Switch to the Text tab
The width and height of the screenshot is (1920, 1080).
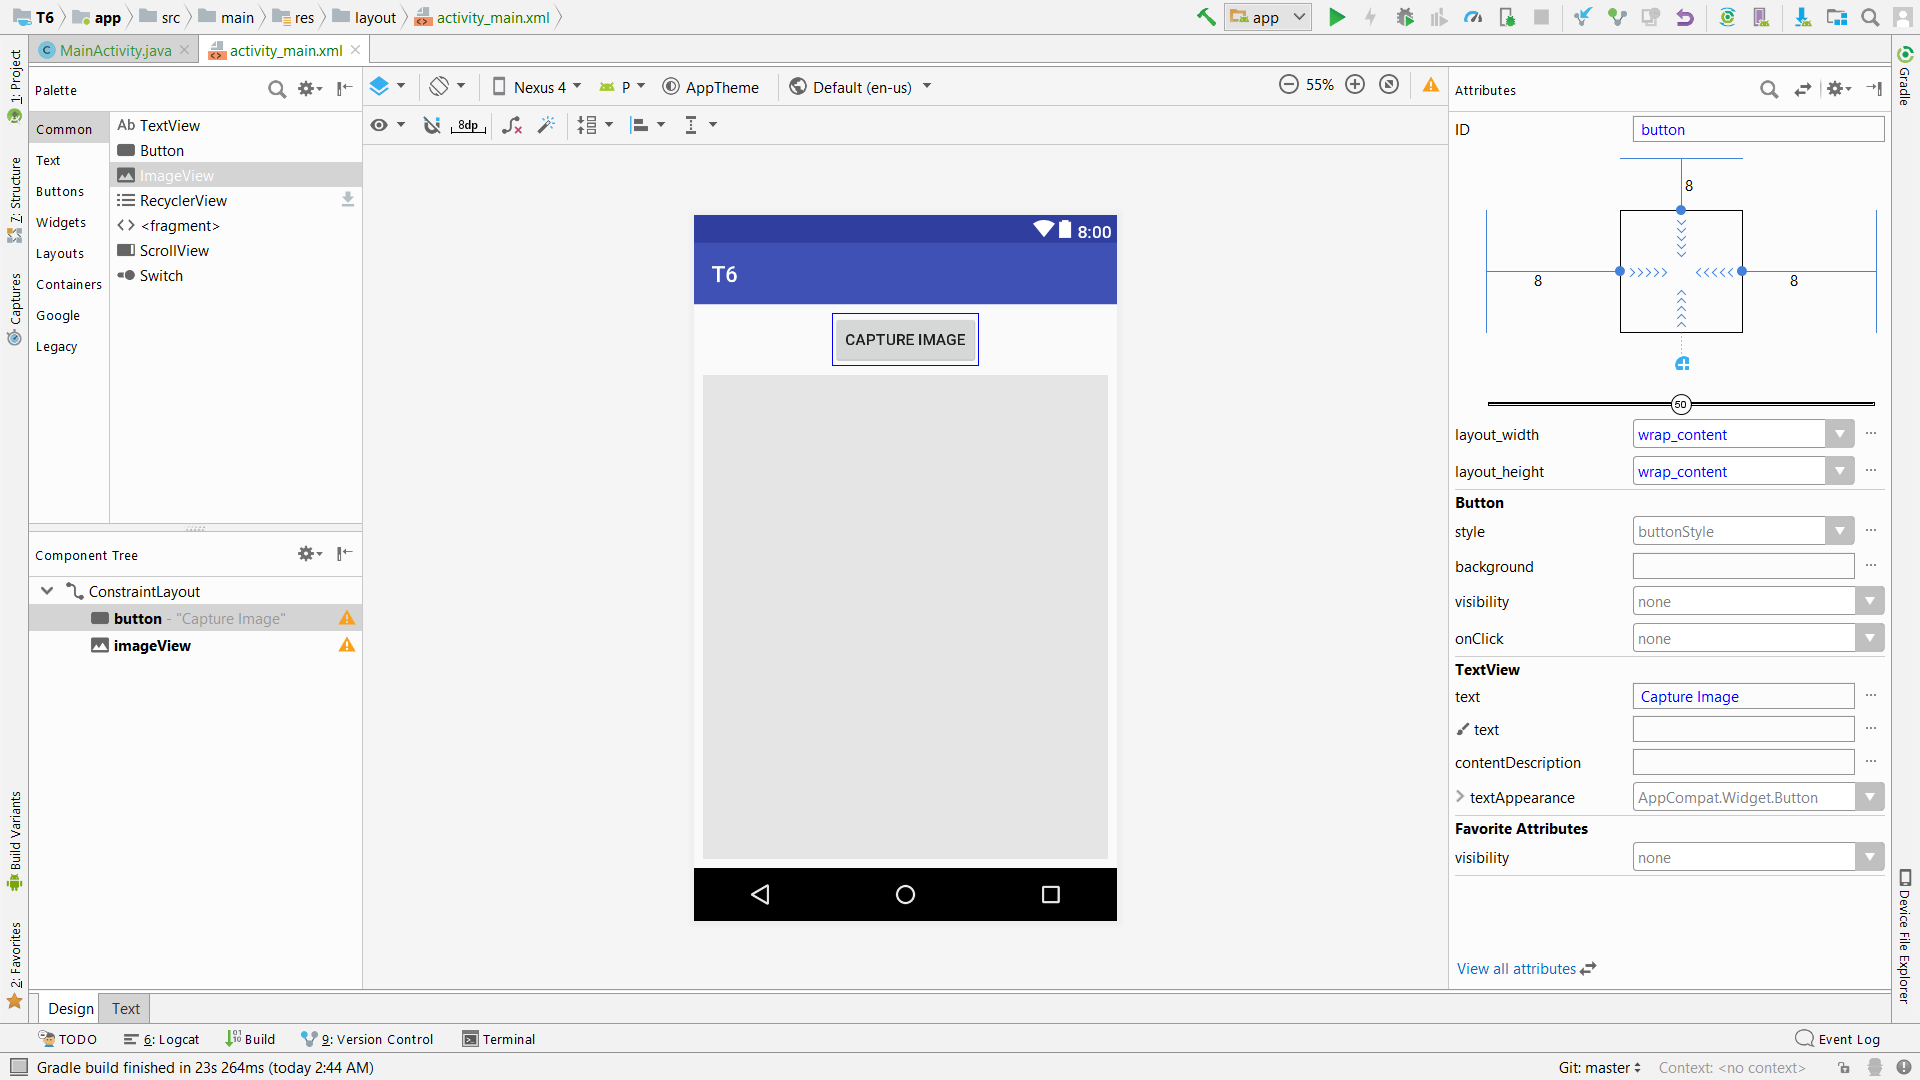click(x=126, y=1008)
